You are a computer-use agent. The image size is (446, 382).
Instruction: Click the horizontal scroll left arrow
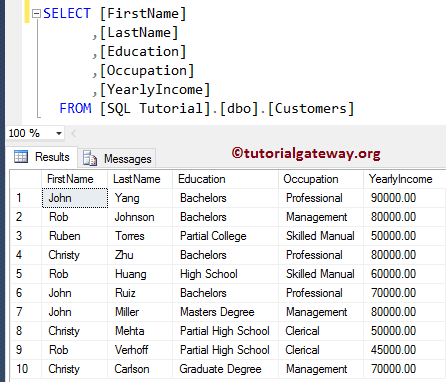[x=73, y=134]
